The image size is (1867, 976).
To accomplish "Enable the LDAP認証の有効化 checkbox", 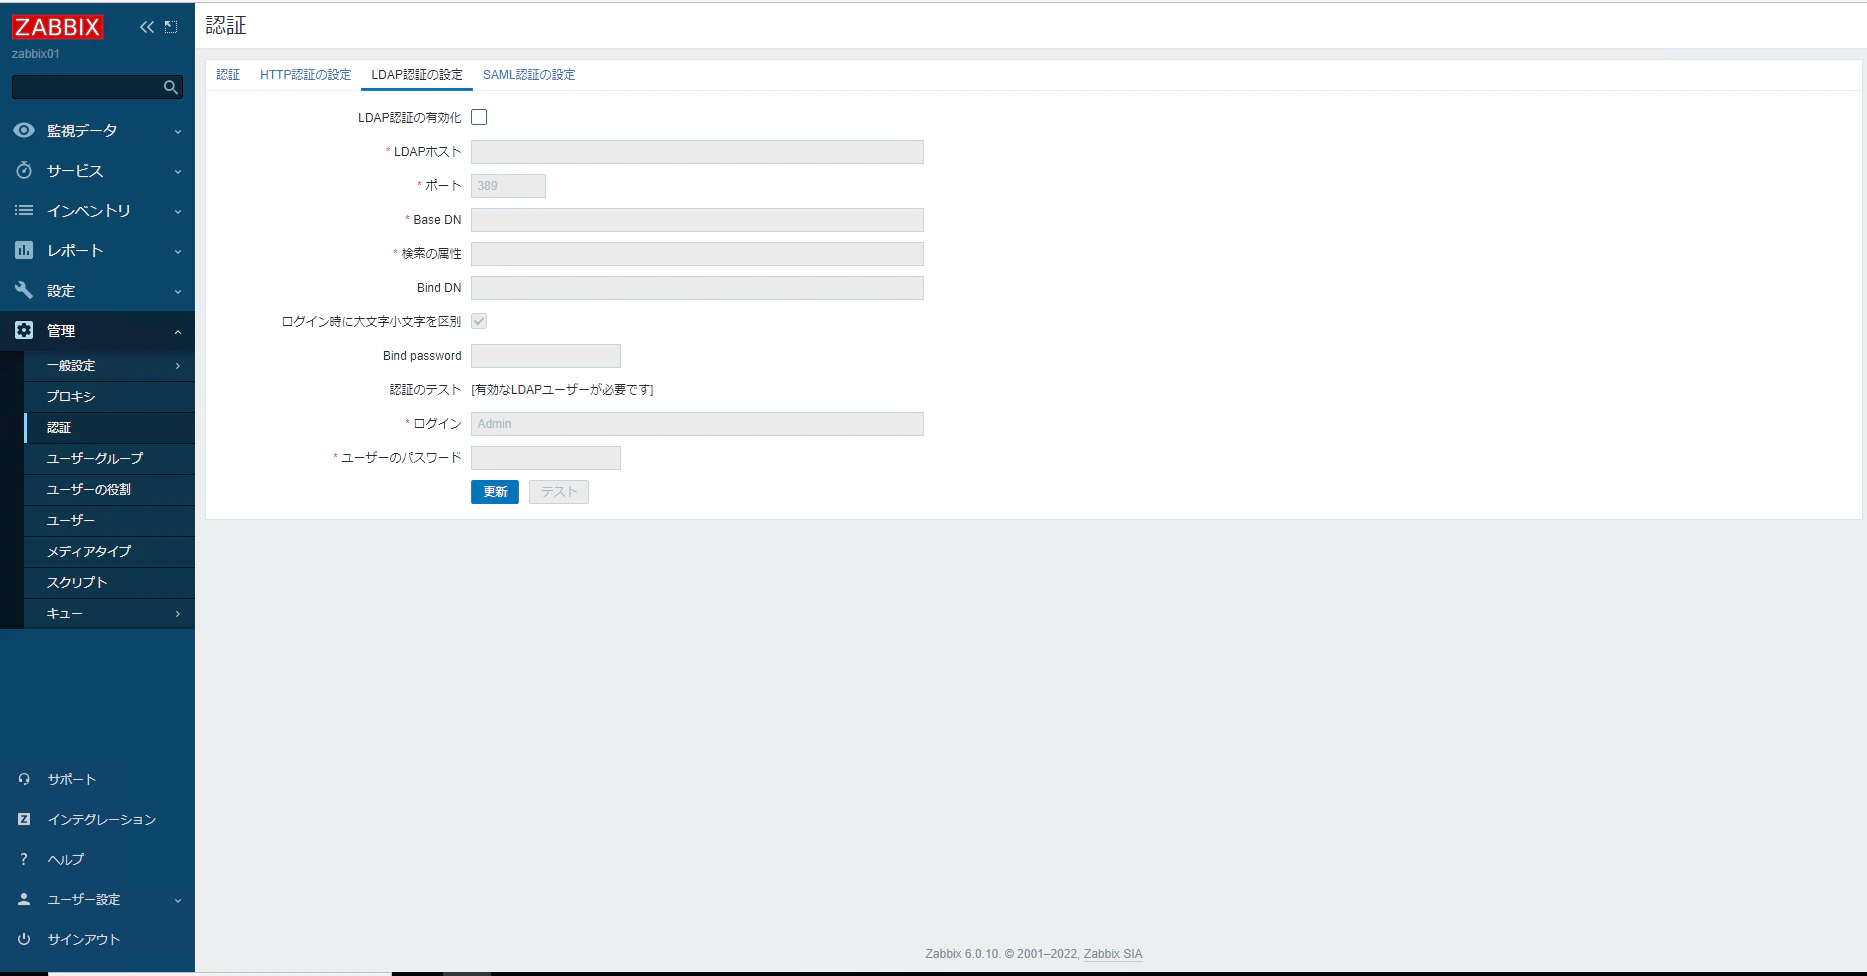I will (479, 117).
